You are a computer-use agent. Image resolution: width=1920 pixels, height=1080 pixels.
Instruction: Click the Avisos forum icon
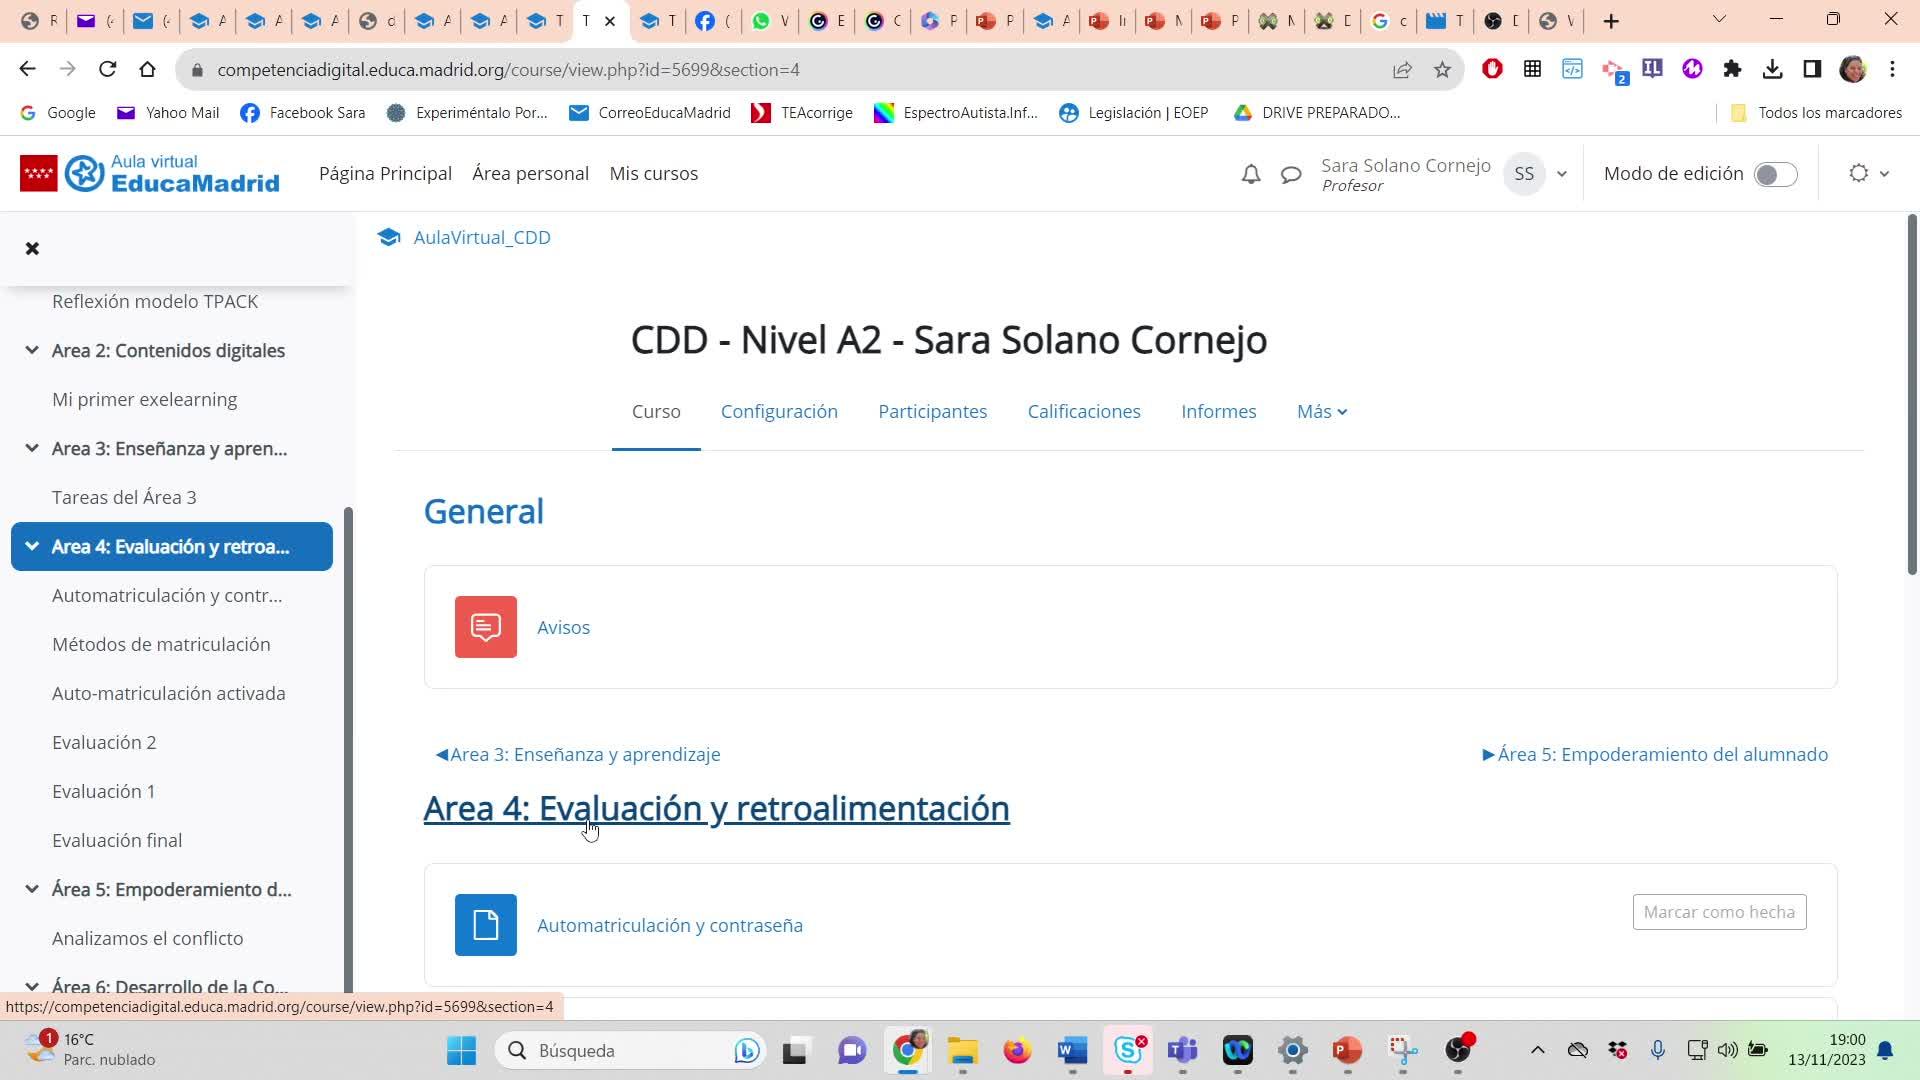click(x=486, y=627)
